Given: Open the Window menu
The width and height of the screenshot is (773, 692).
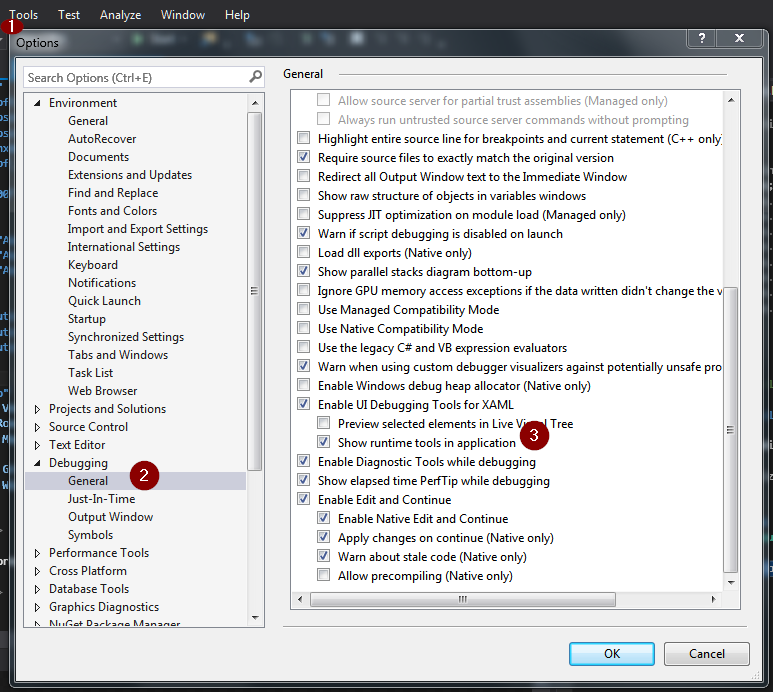Looking at the screenshot, I should pos(182,15).
